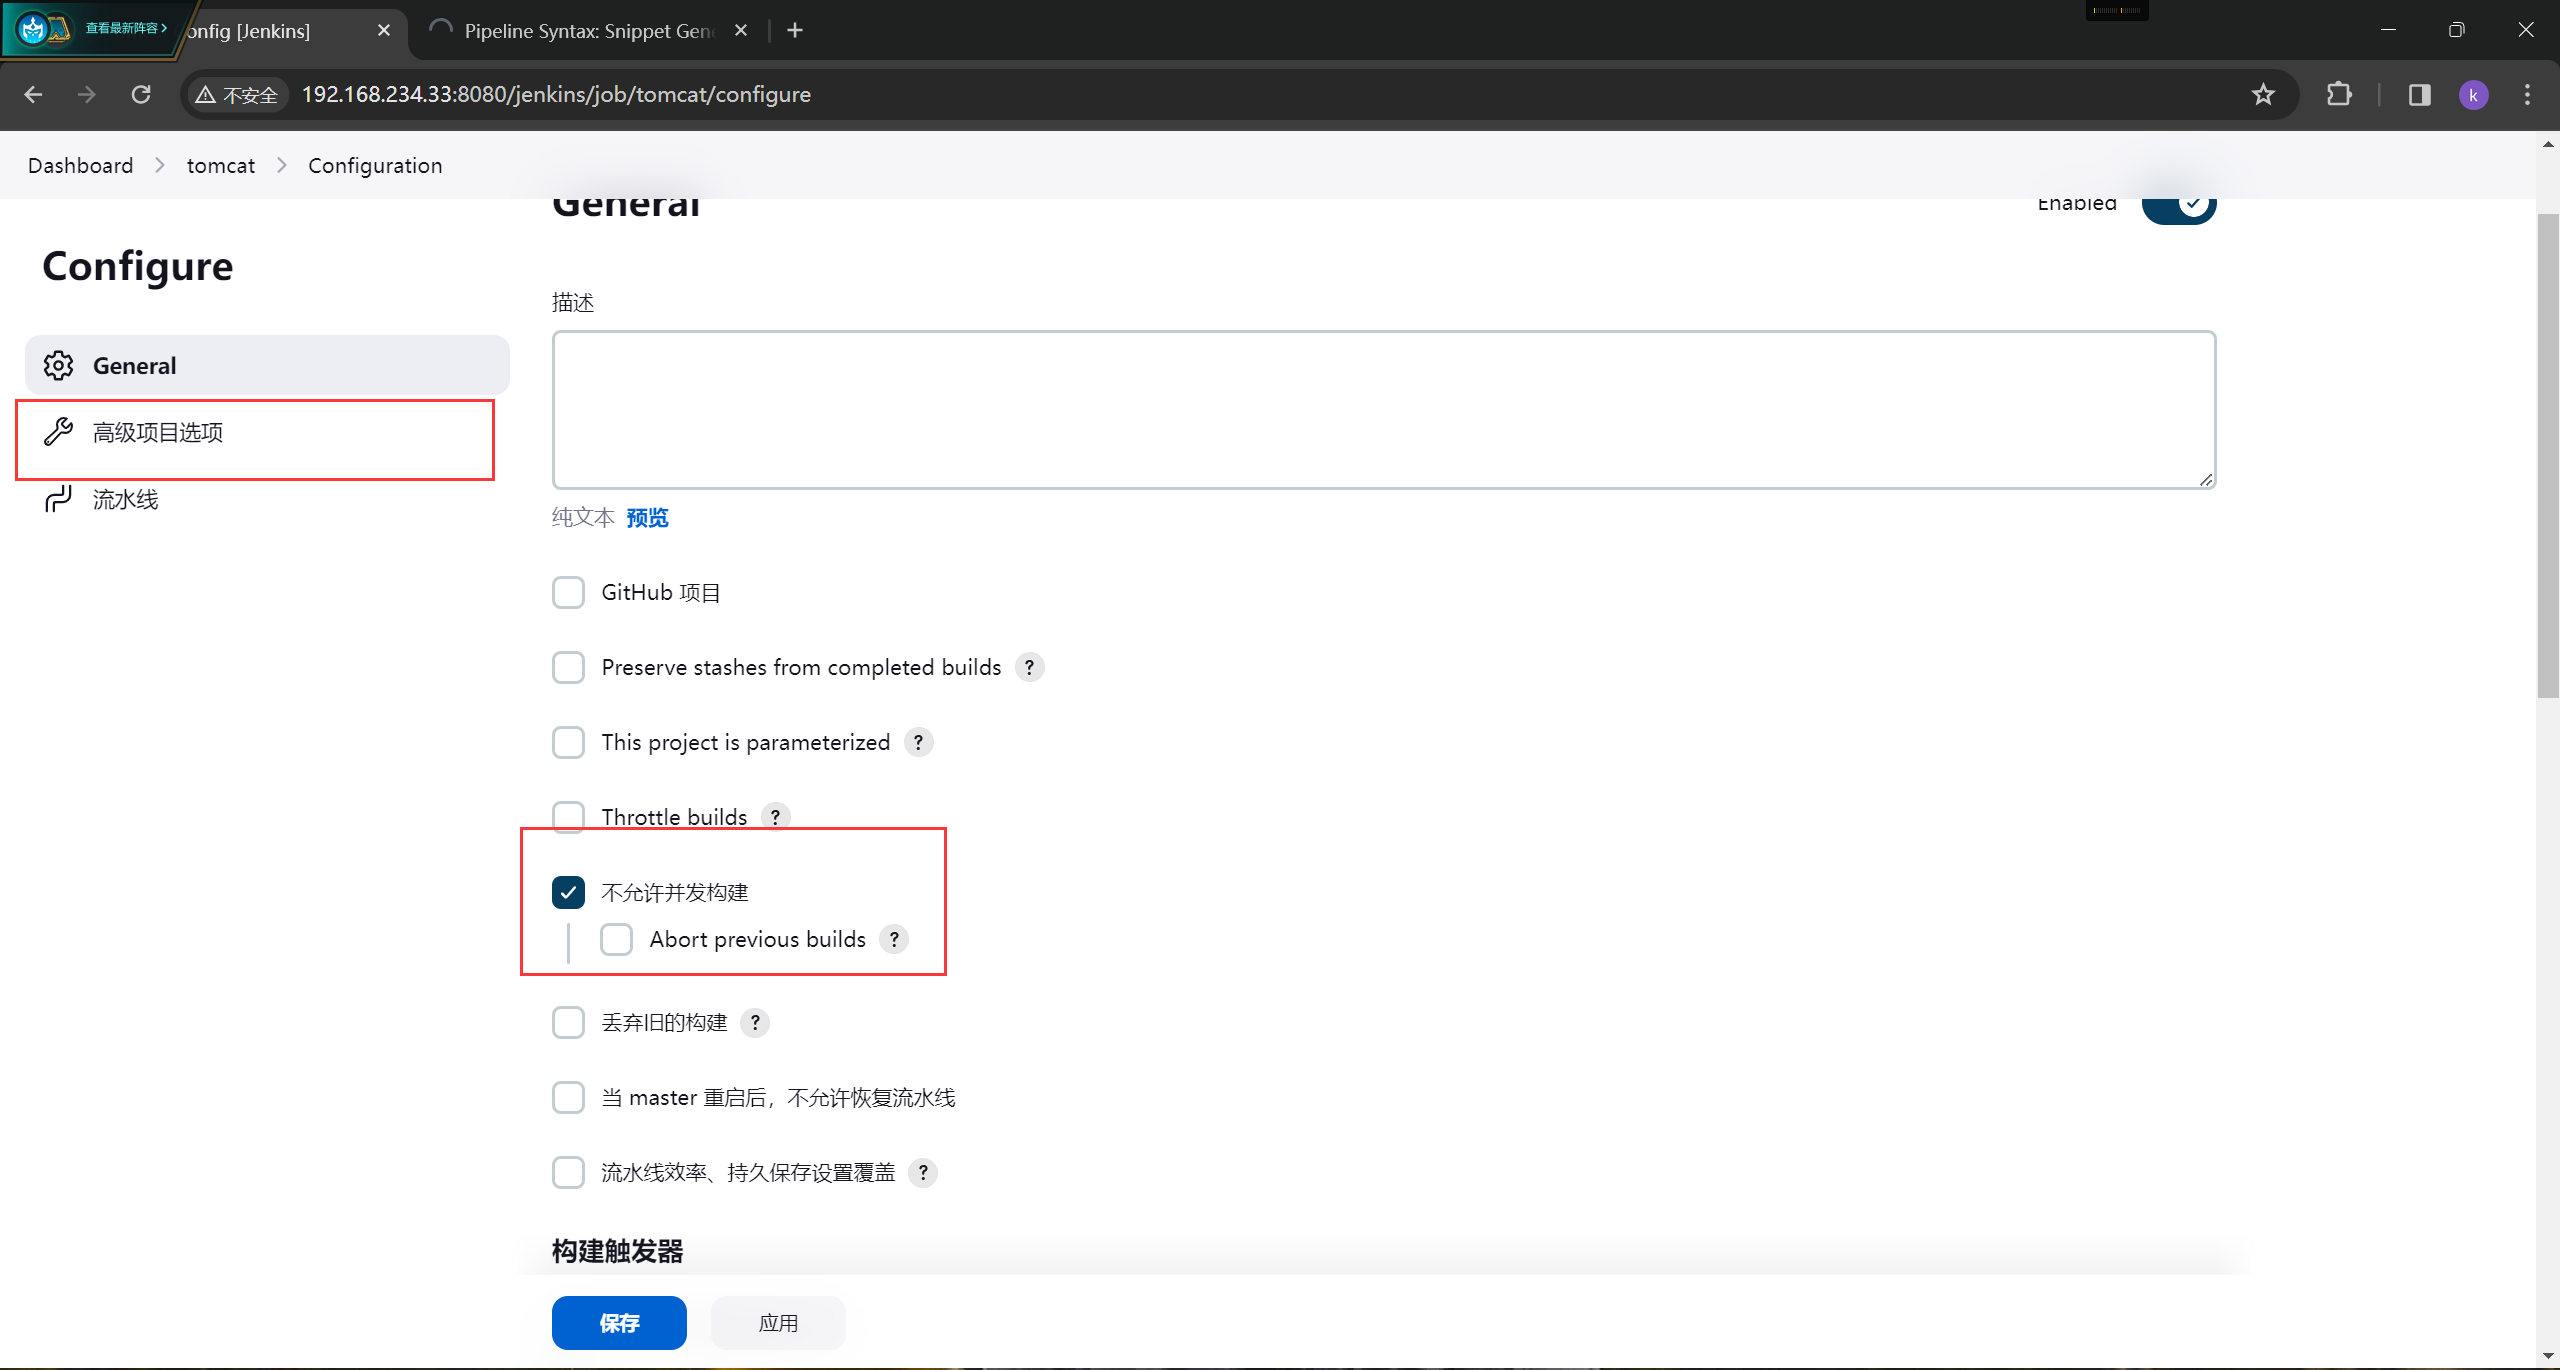This screenshot has width=2560, height=1370.
Task: Click help icon for parameterized project option
Action: [x=918, y=742]
